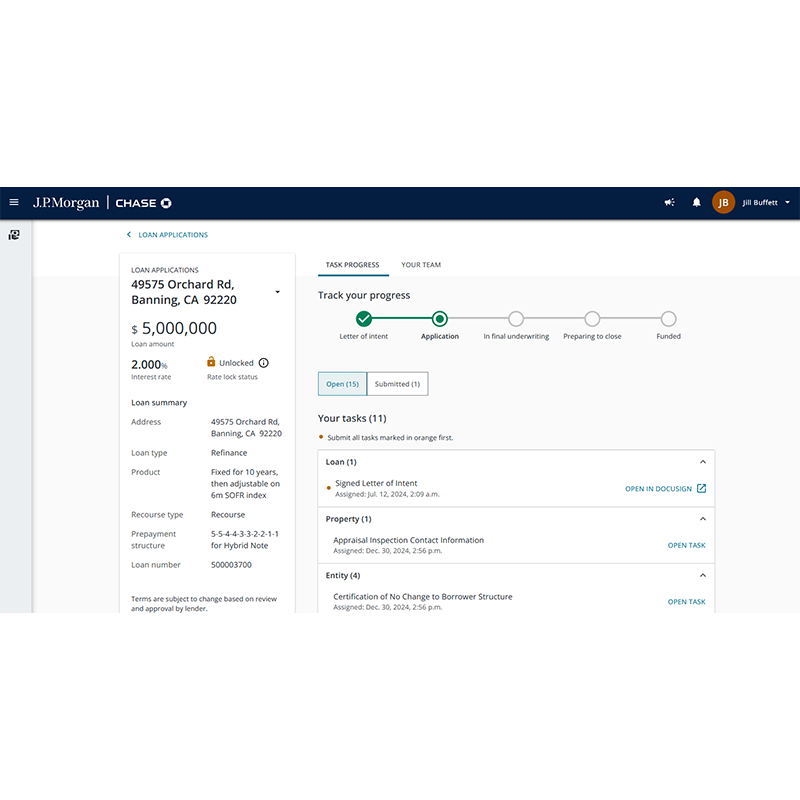
Task: Open task for Appraisal Inspection Contact Information
Action: pyautogui.click(x=686, y=546)
